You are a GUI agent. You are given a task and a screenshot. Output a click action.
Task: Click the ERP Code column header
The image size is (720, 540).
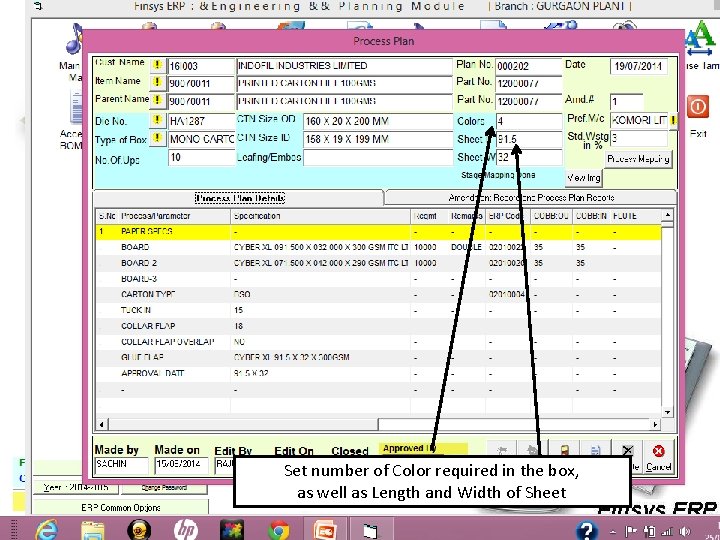pyautogui.click(x=508, y=216)
